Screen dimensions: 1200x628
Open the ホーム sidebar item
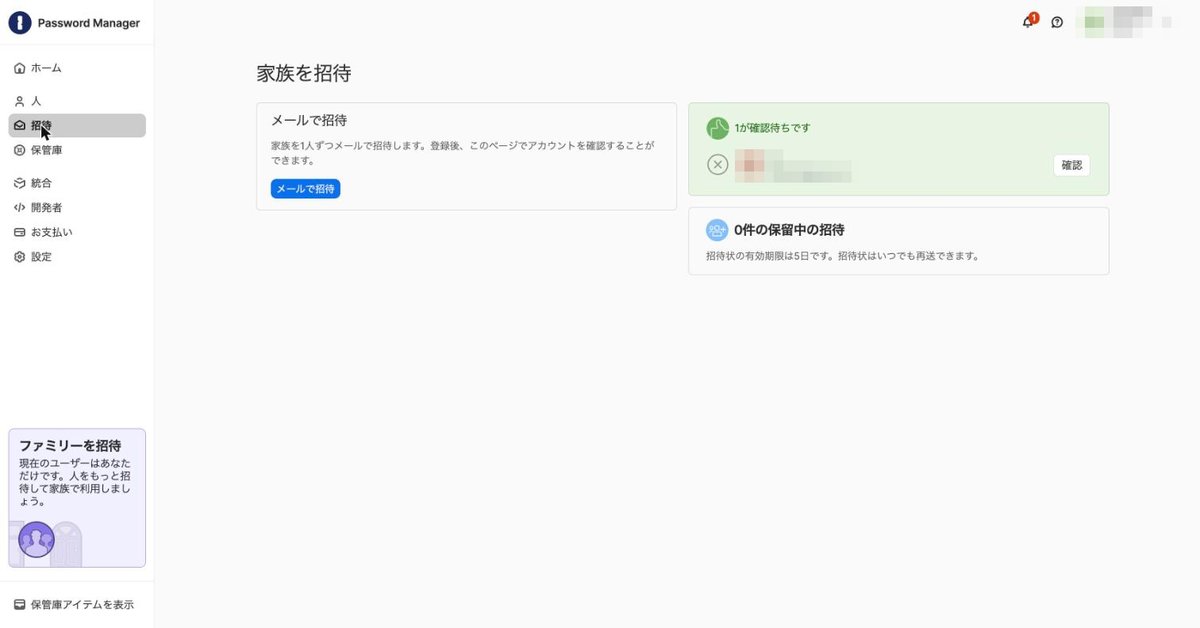[x=77, y=68]
